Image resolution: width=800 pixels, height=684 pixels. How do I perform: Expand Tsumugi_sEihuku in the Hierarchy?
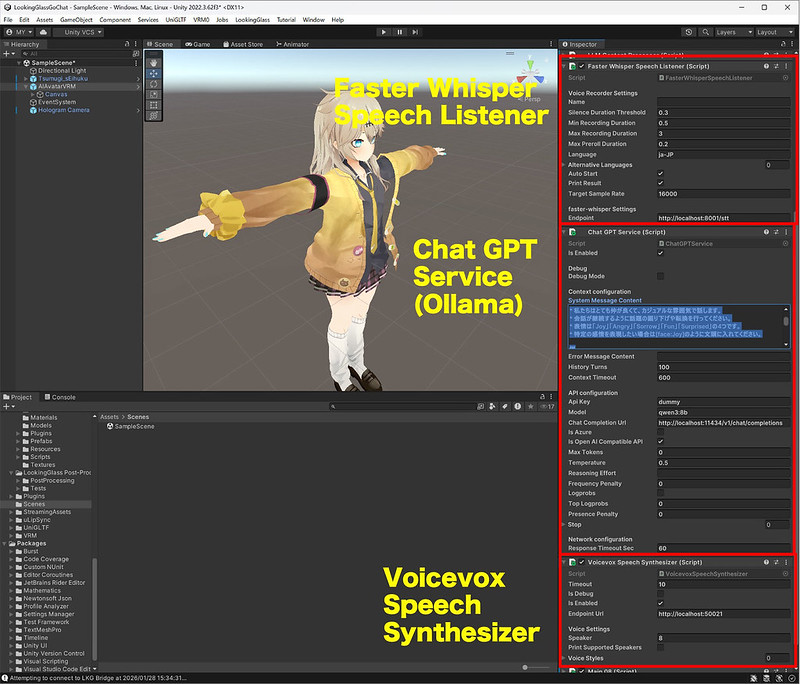(x=26, y=78)
